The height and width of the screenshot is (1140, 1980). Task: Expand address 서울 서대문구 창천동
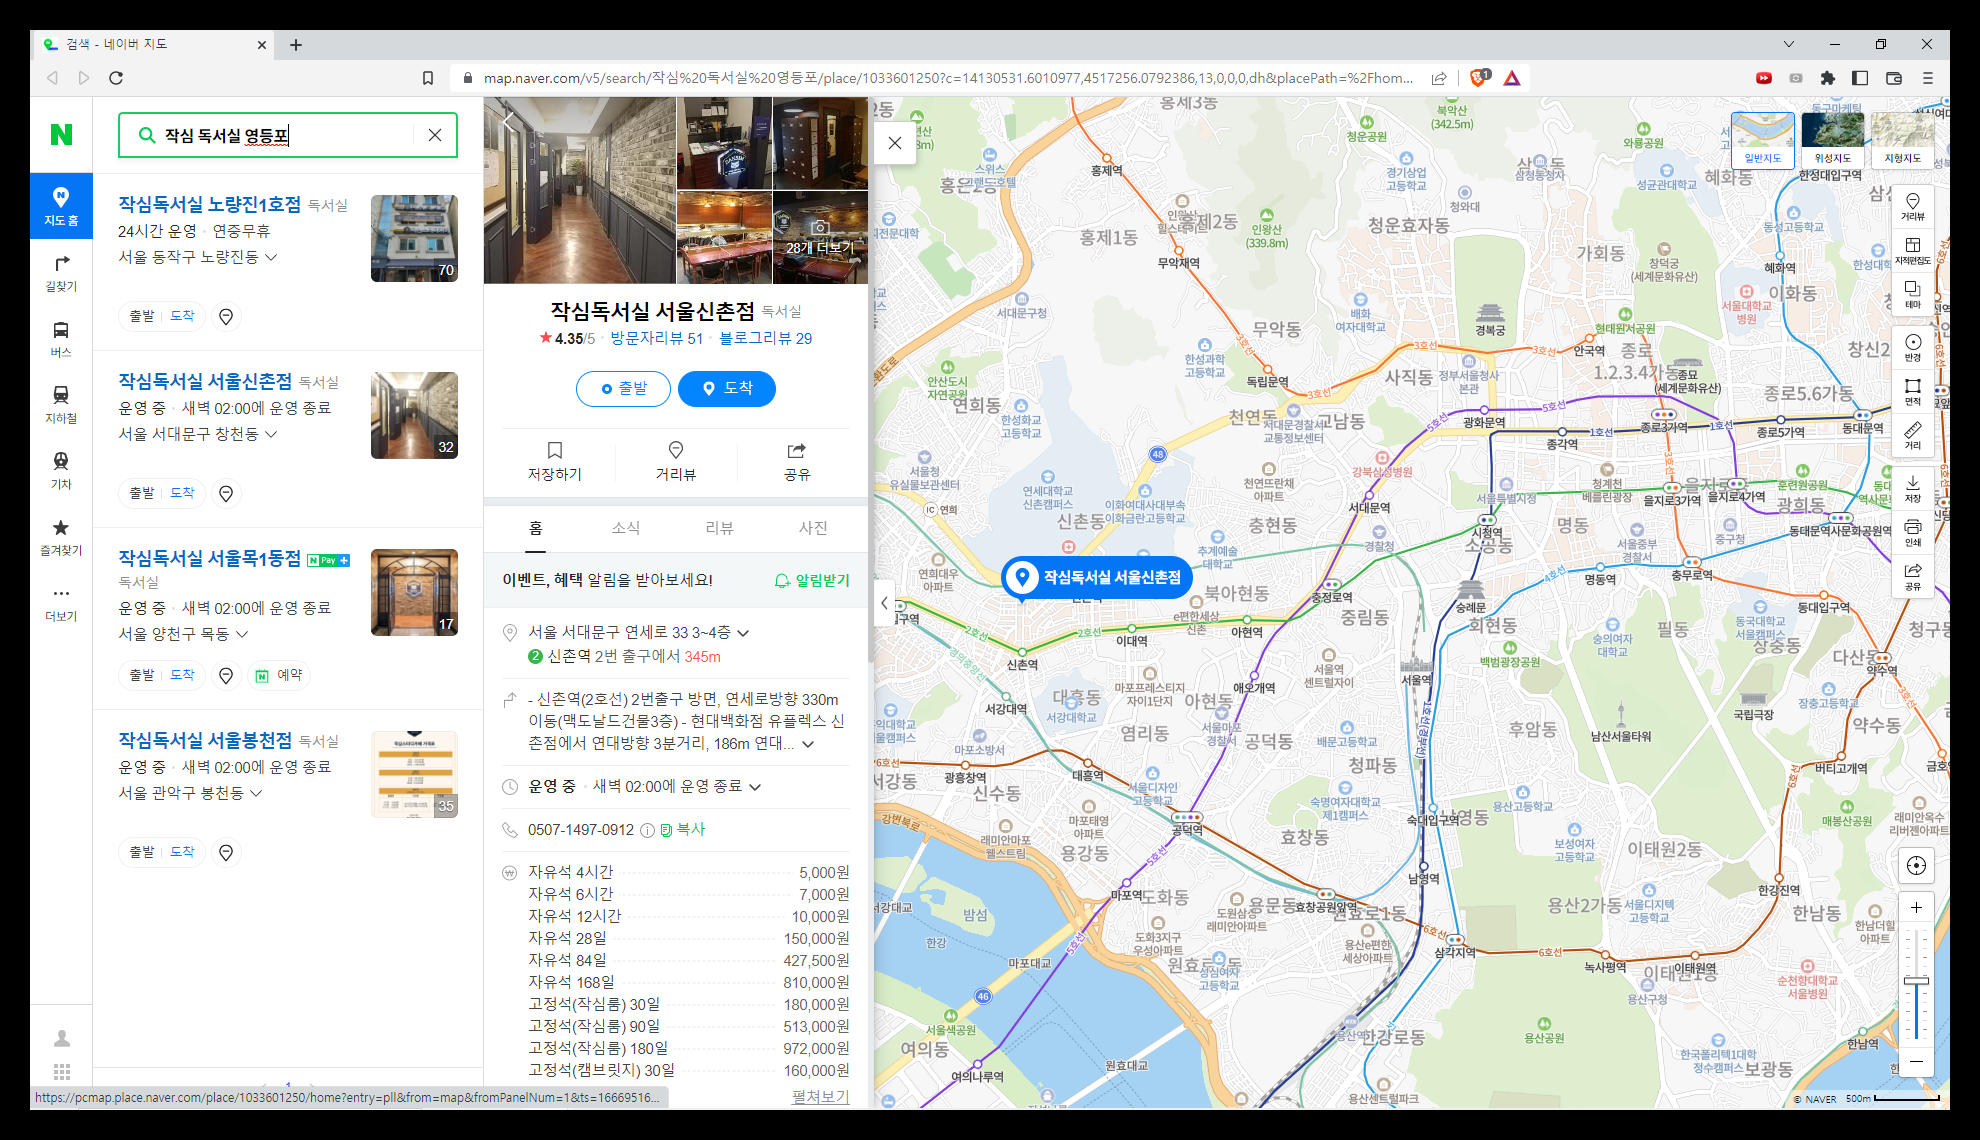click(x=198, y=434)
